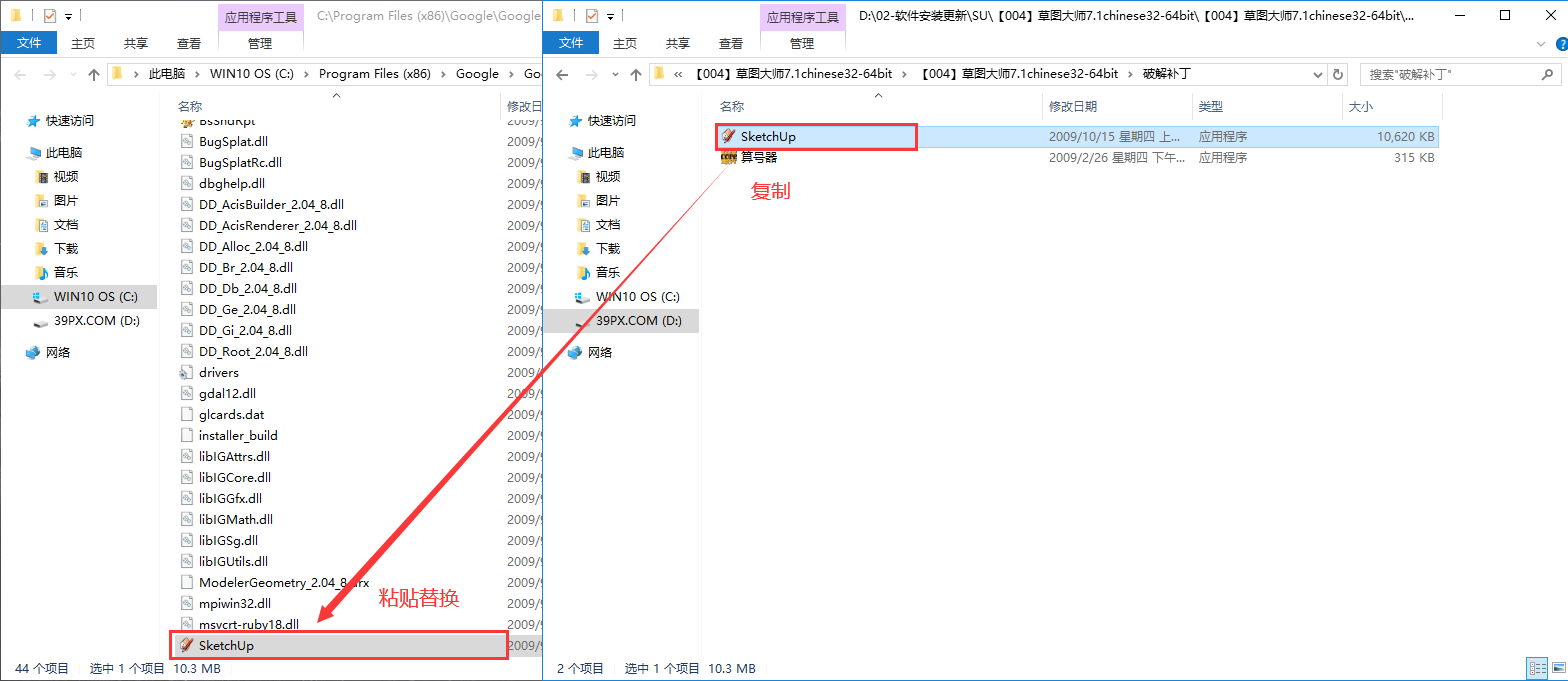1568x681 pixels.
Task: Select DD_AcisBuilder_2.04_8.dll file
Action: tap(271, 204)
